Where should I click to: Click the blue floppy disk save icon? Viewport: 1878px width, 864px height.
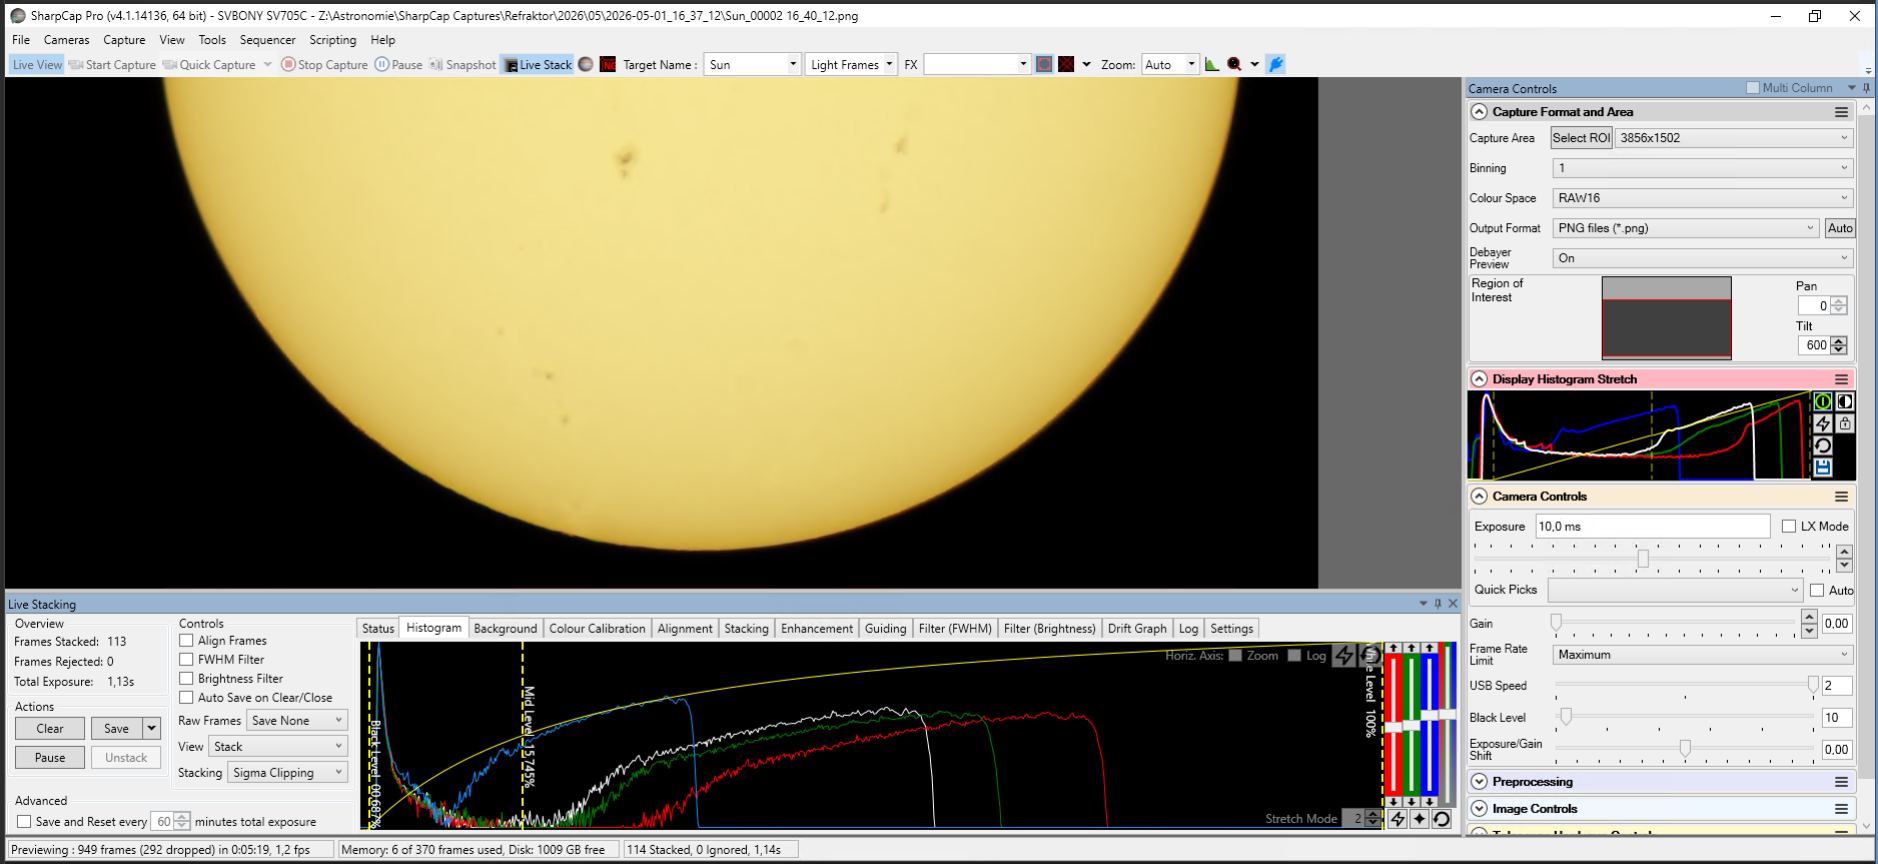[1823, 467]
